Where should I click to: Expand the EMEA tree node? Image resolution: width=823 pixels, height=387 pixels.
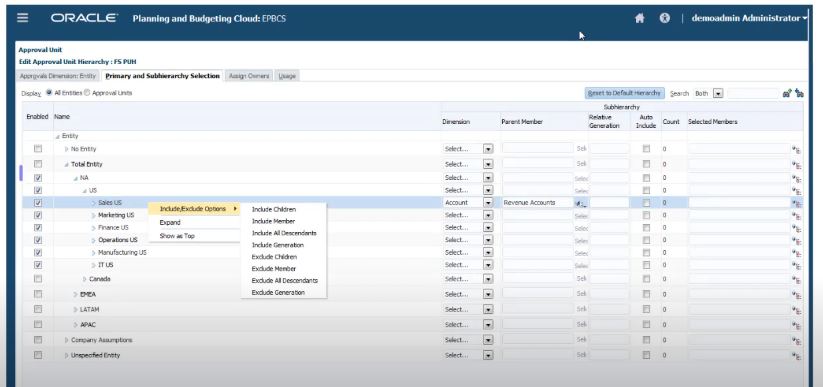tap(76, 295)
